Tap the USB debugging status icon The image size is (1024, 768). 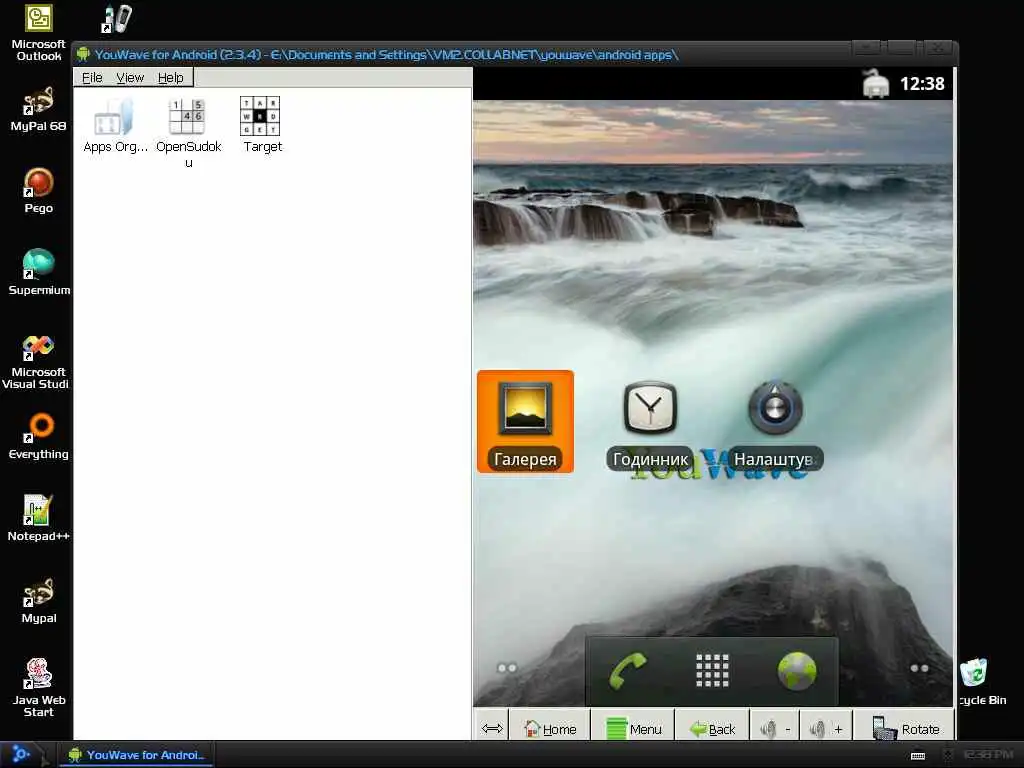pyautogui.click(x=876, y=84)
